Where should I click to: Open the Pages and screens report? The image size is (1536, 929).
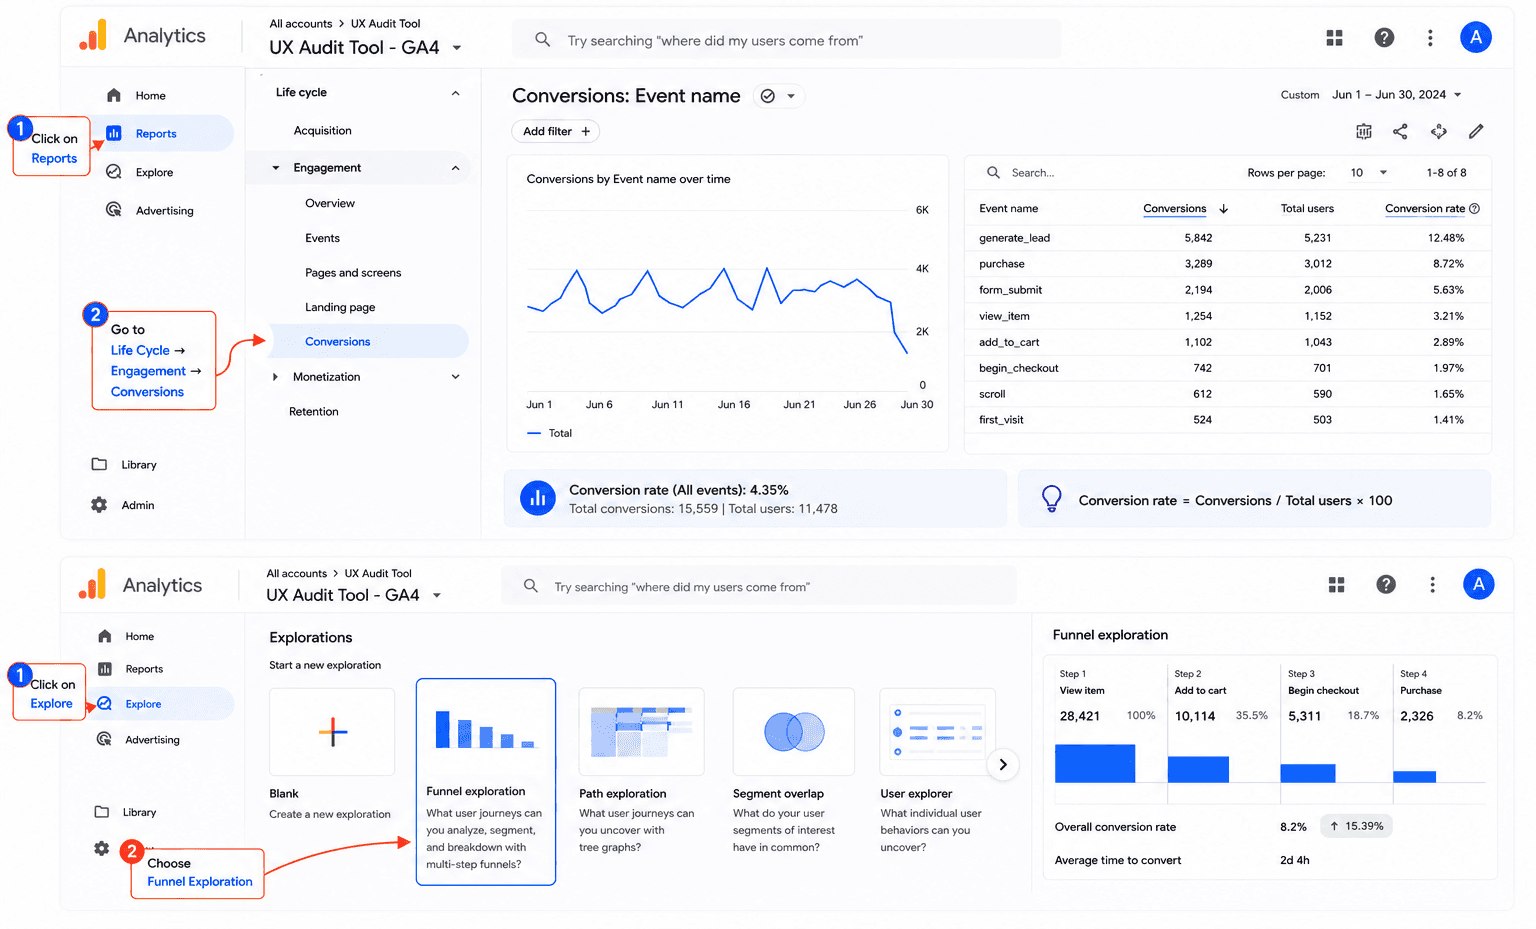point(353,273)
